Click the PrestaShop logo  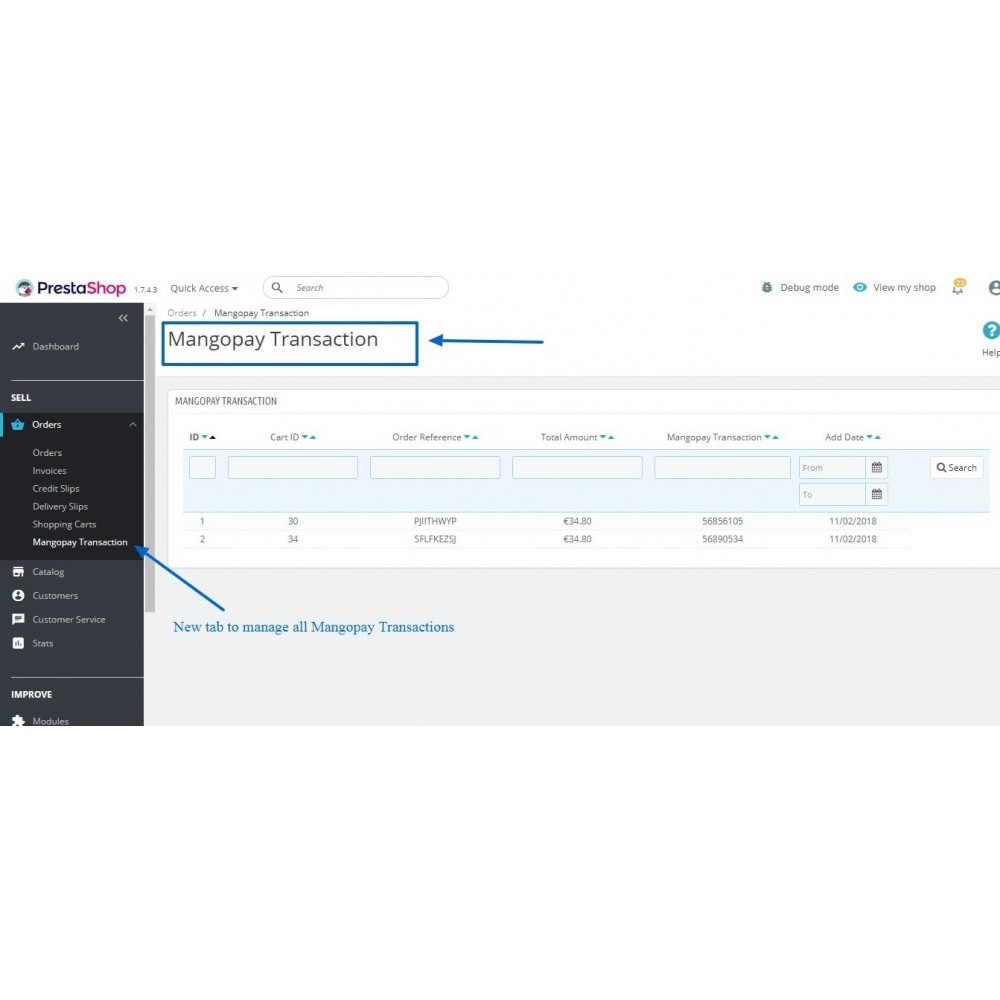[71, 288]
